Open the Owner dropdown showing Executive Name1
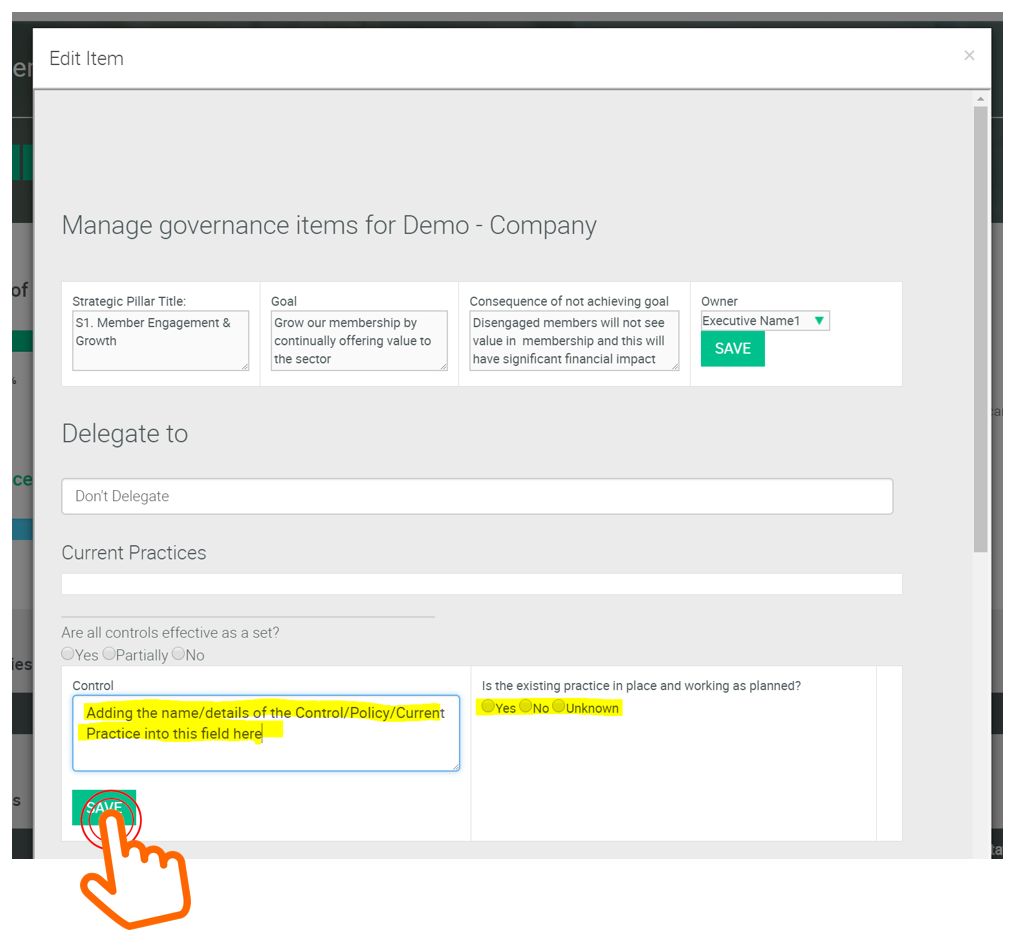This screenshot has width=1021, height=950. tap(765, 321)
